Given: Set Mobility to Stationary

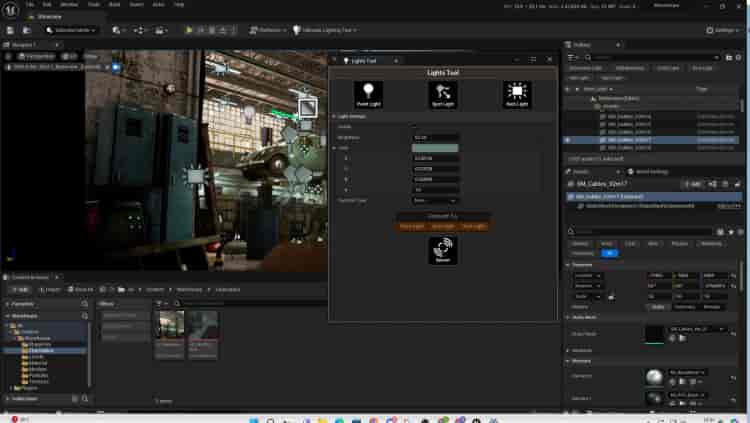Looking at the screenshot, I should pos(685,307).
